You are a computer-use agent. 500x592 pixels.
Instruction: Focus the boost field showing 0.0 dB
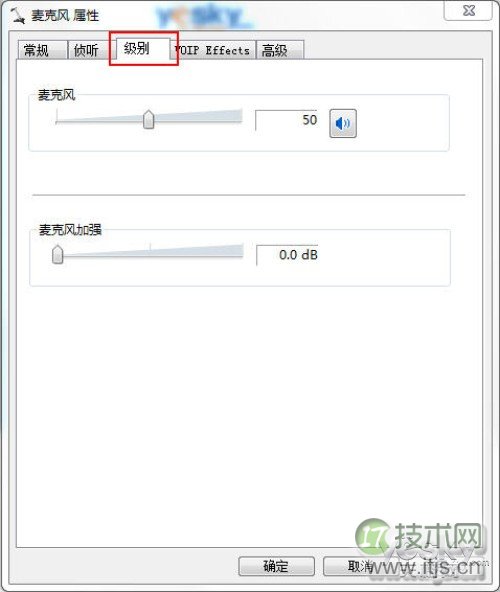click(287, 255)
